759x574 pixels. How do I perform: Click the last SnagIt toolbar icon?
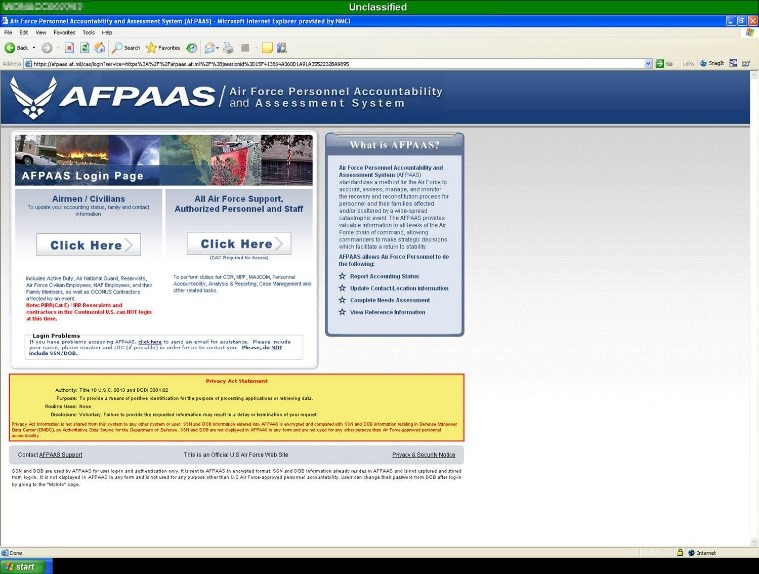[x=746, y=63]
